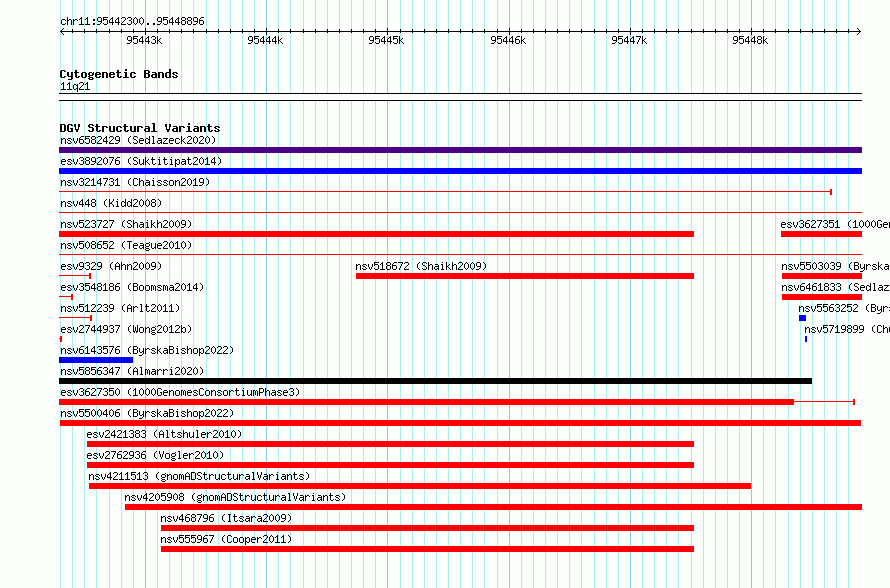Open nsv4205908 (gnomADStructuralVariants) label
This screenshot has width=890, height=588.
(235, 497)
